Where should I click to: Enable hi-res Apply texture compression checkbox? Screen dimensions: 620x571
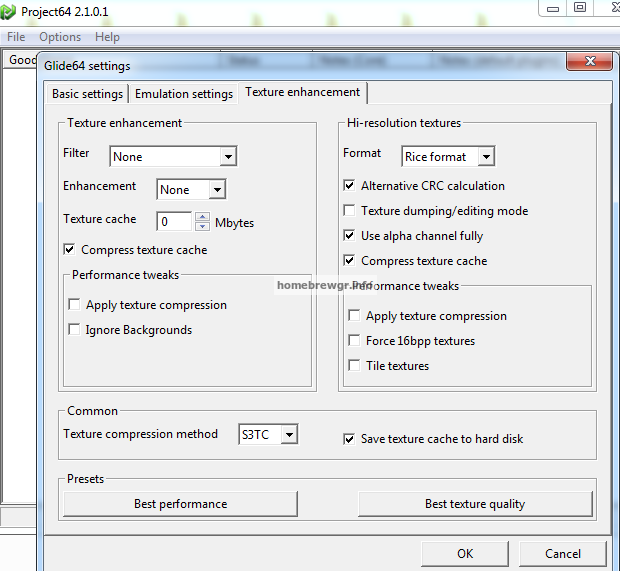pyautogui.click(x=354, y=316)
